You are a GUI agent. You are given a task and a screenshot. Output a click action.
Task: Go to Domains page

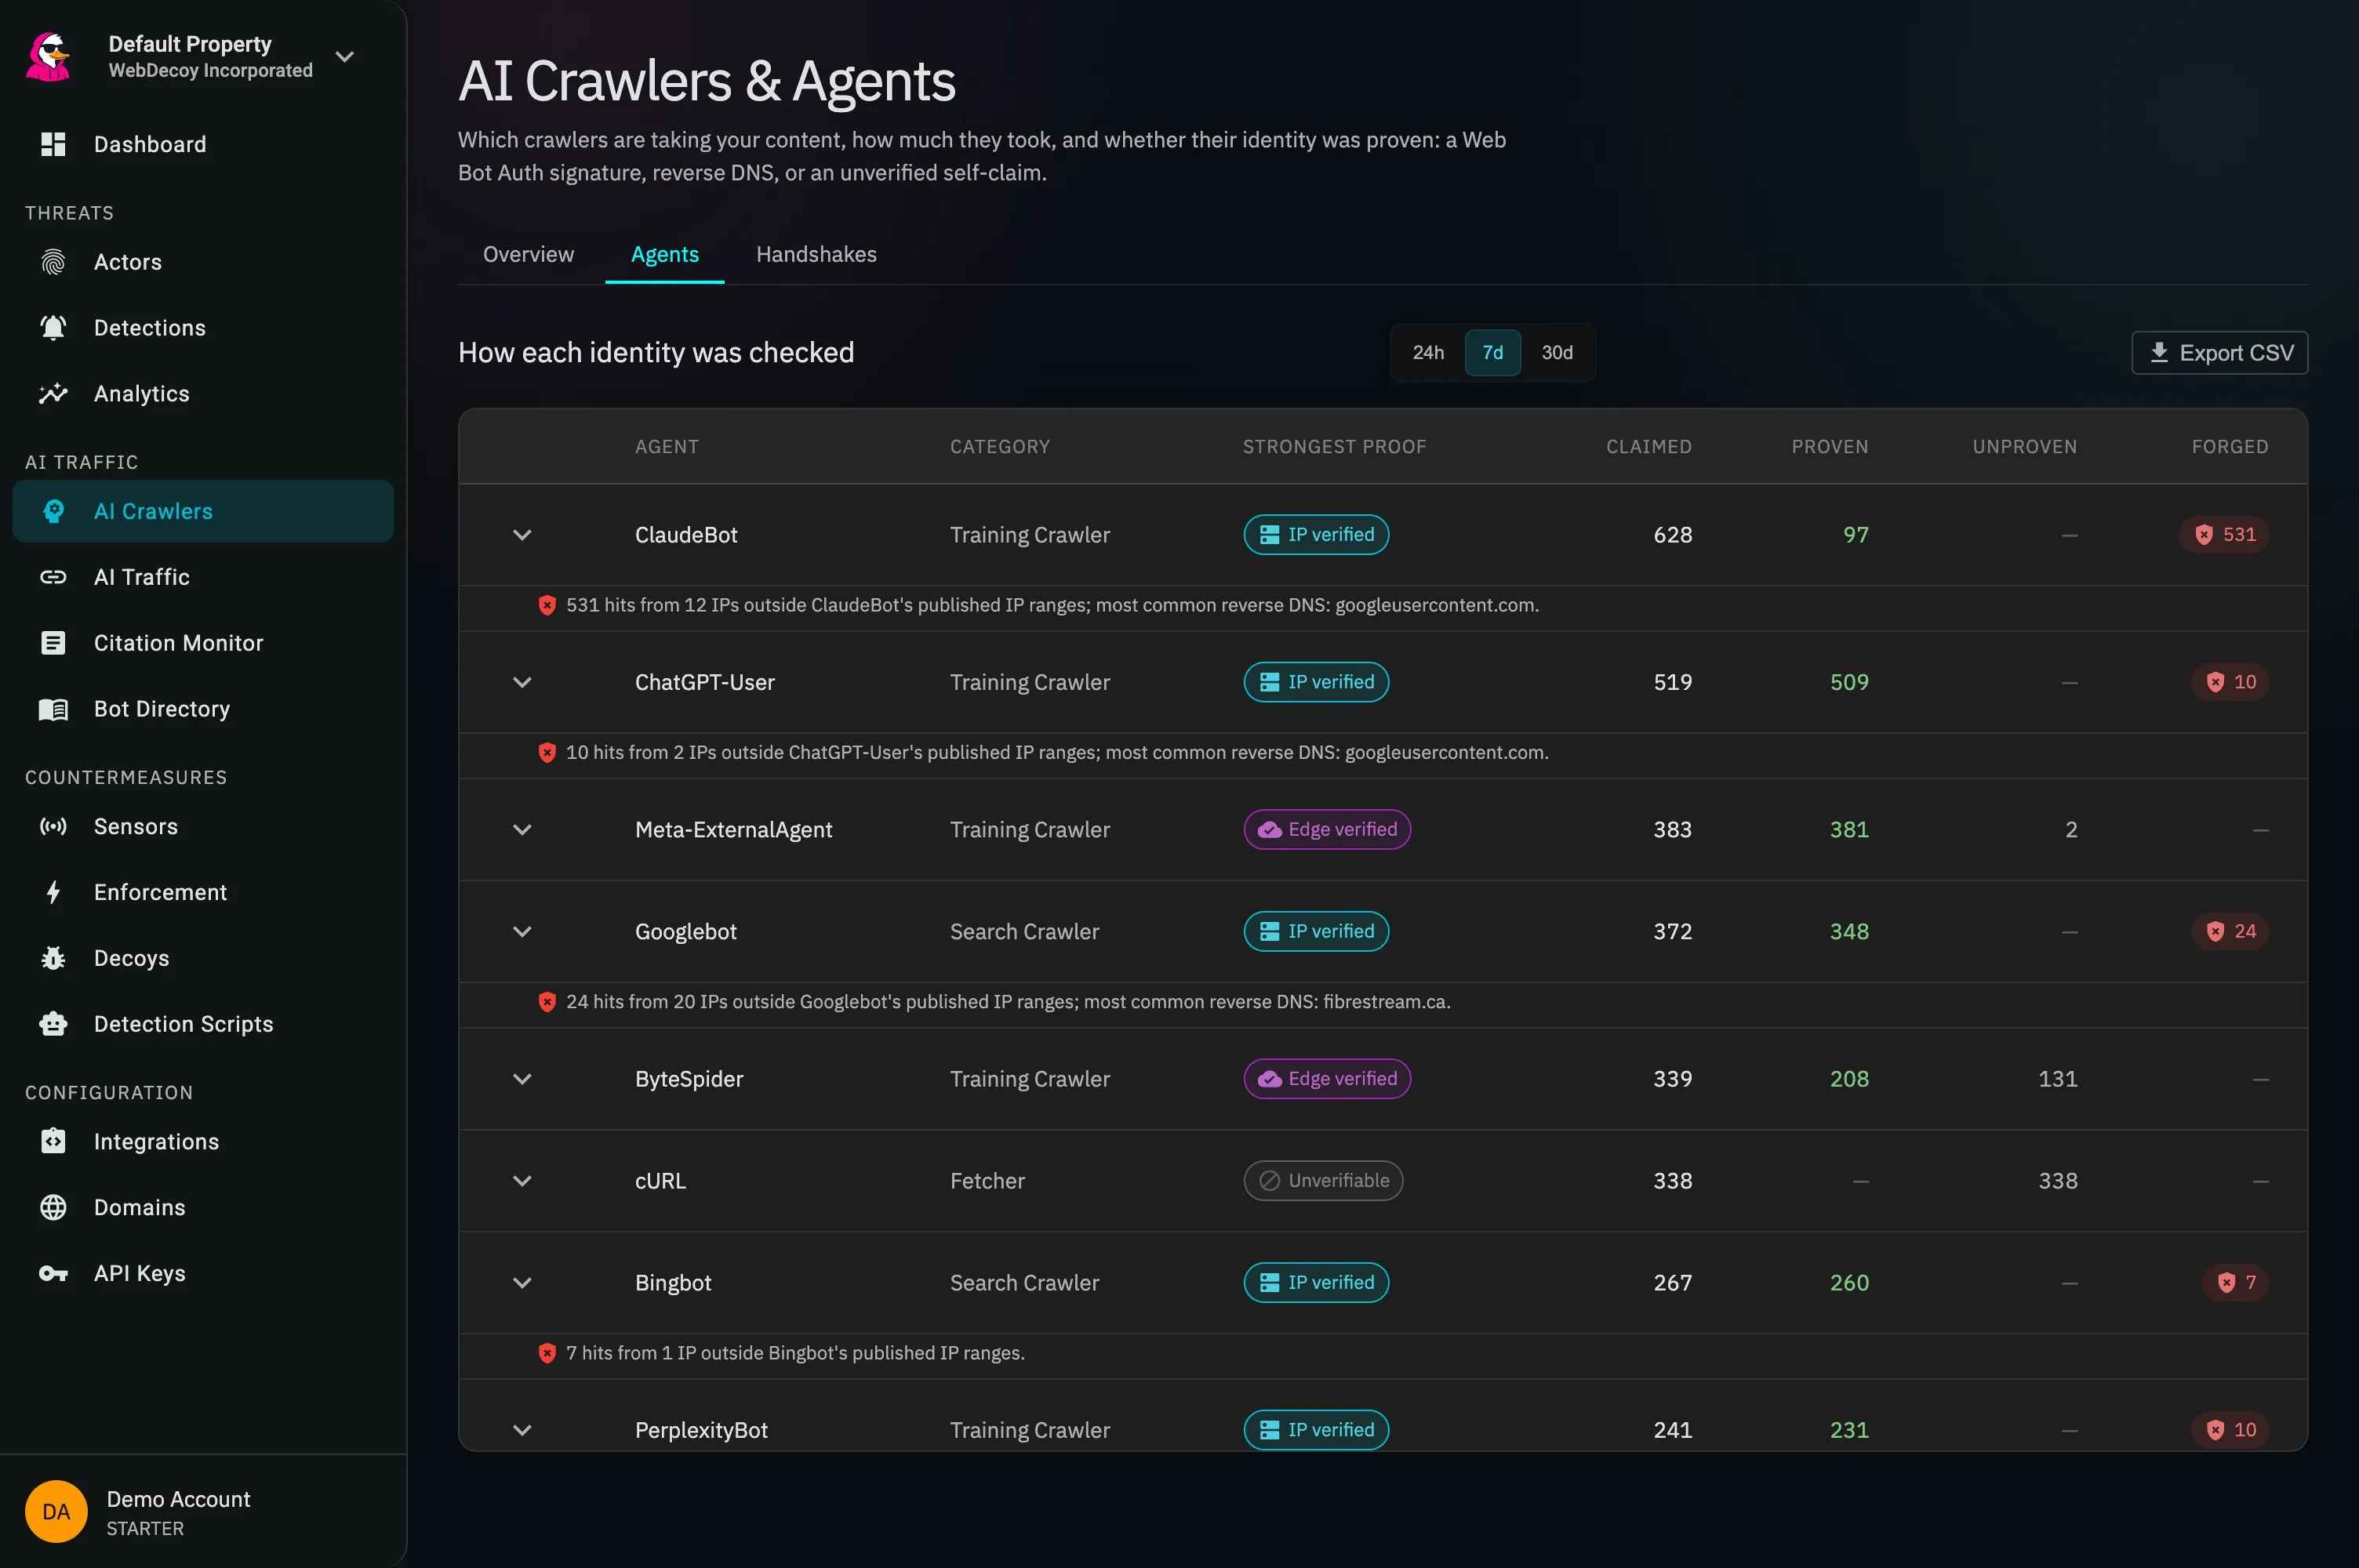[x=203, y=1207]
